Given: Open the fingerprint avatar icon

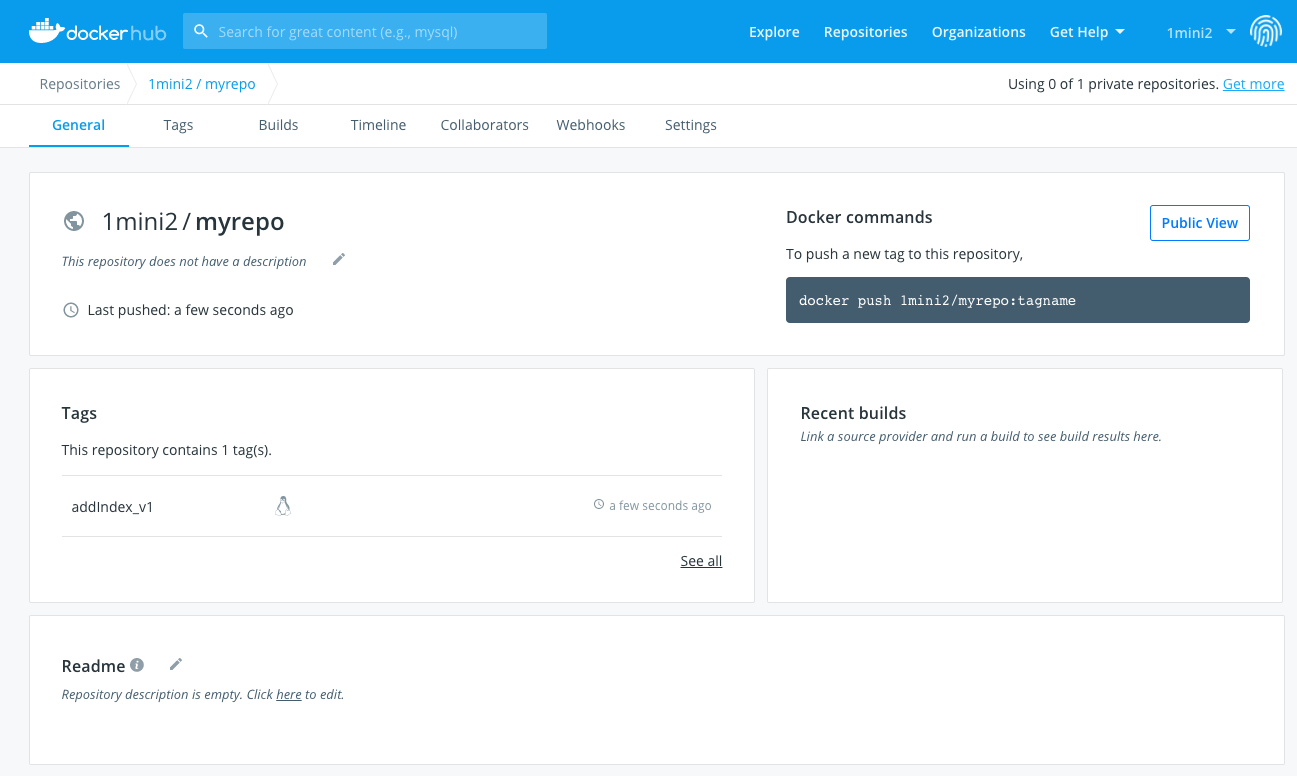Looking at the screenshot, I should [x=1266, y=31].
